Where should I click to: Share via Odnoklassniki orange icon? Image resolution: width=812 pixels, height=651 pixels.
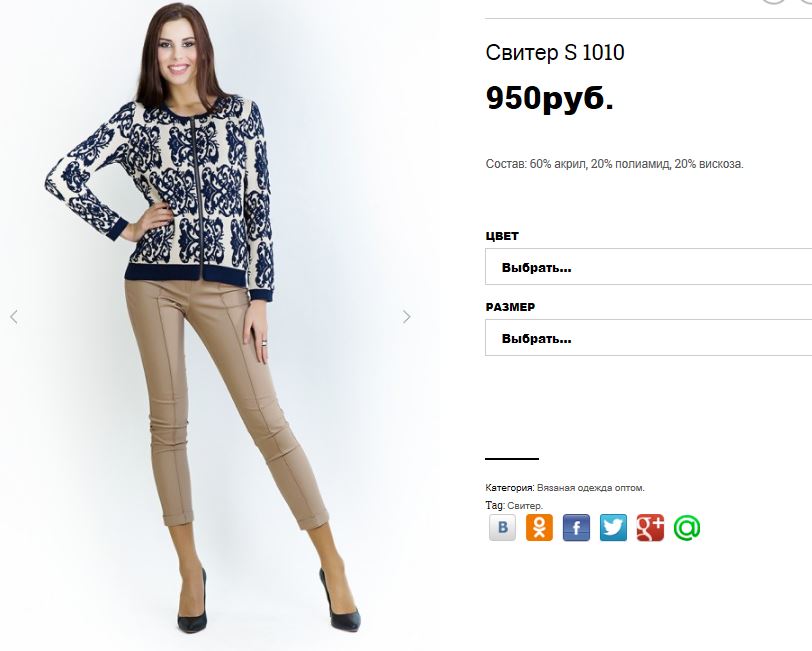[539, 528]
